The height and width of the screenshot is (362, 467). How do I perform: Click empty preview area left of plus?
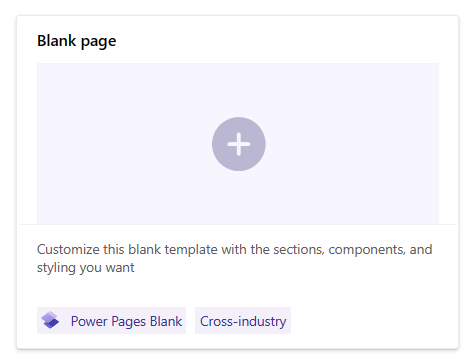click(x=124, y=144)
